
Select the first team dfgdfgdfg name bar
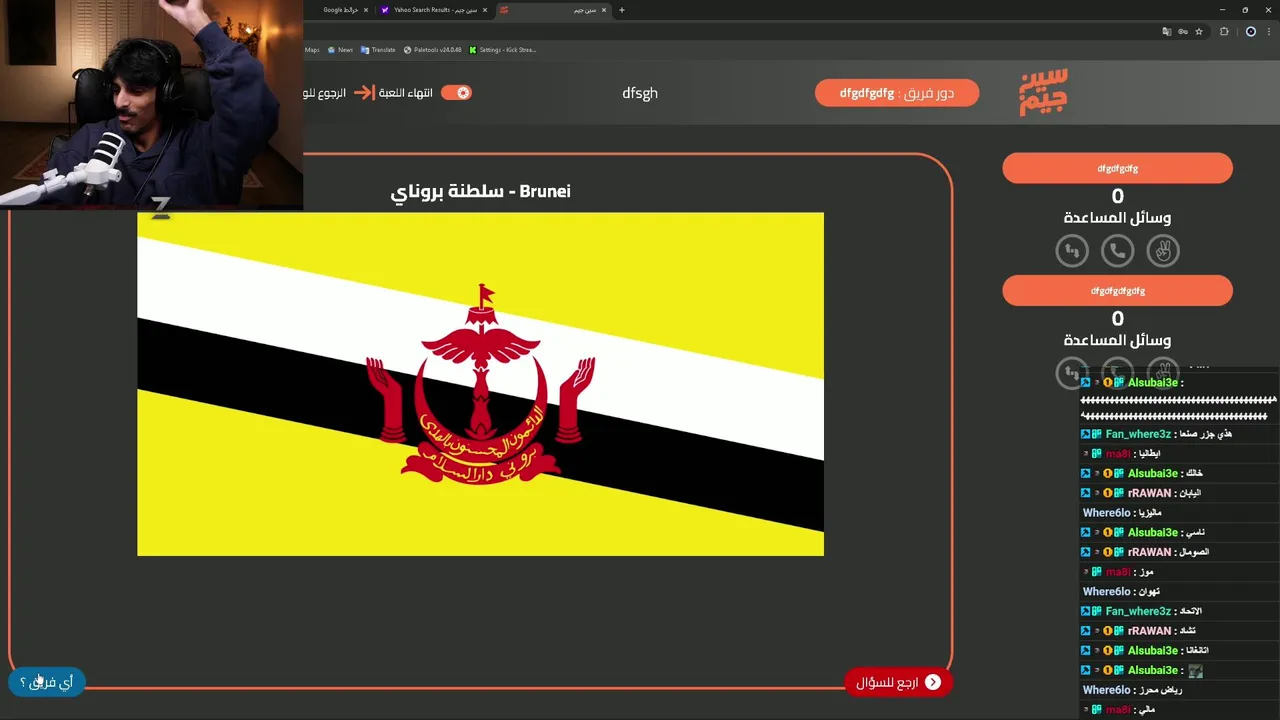point(1117,168)
